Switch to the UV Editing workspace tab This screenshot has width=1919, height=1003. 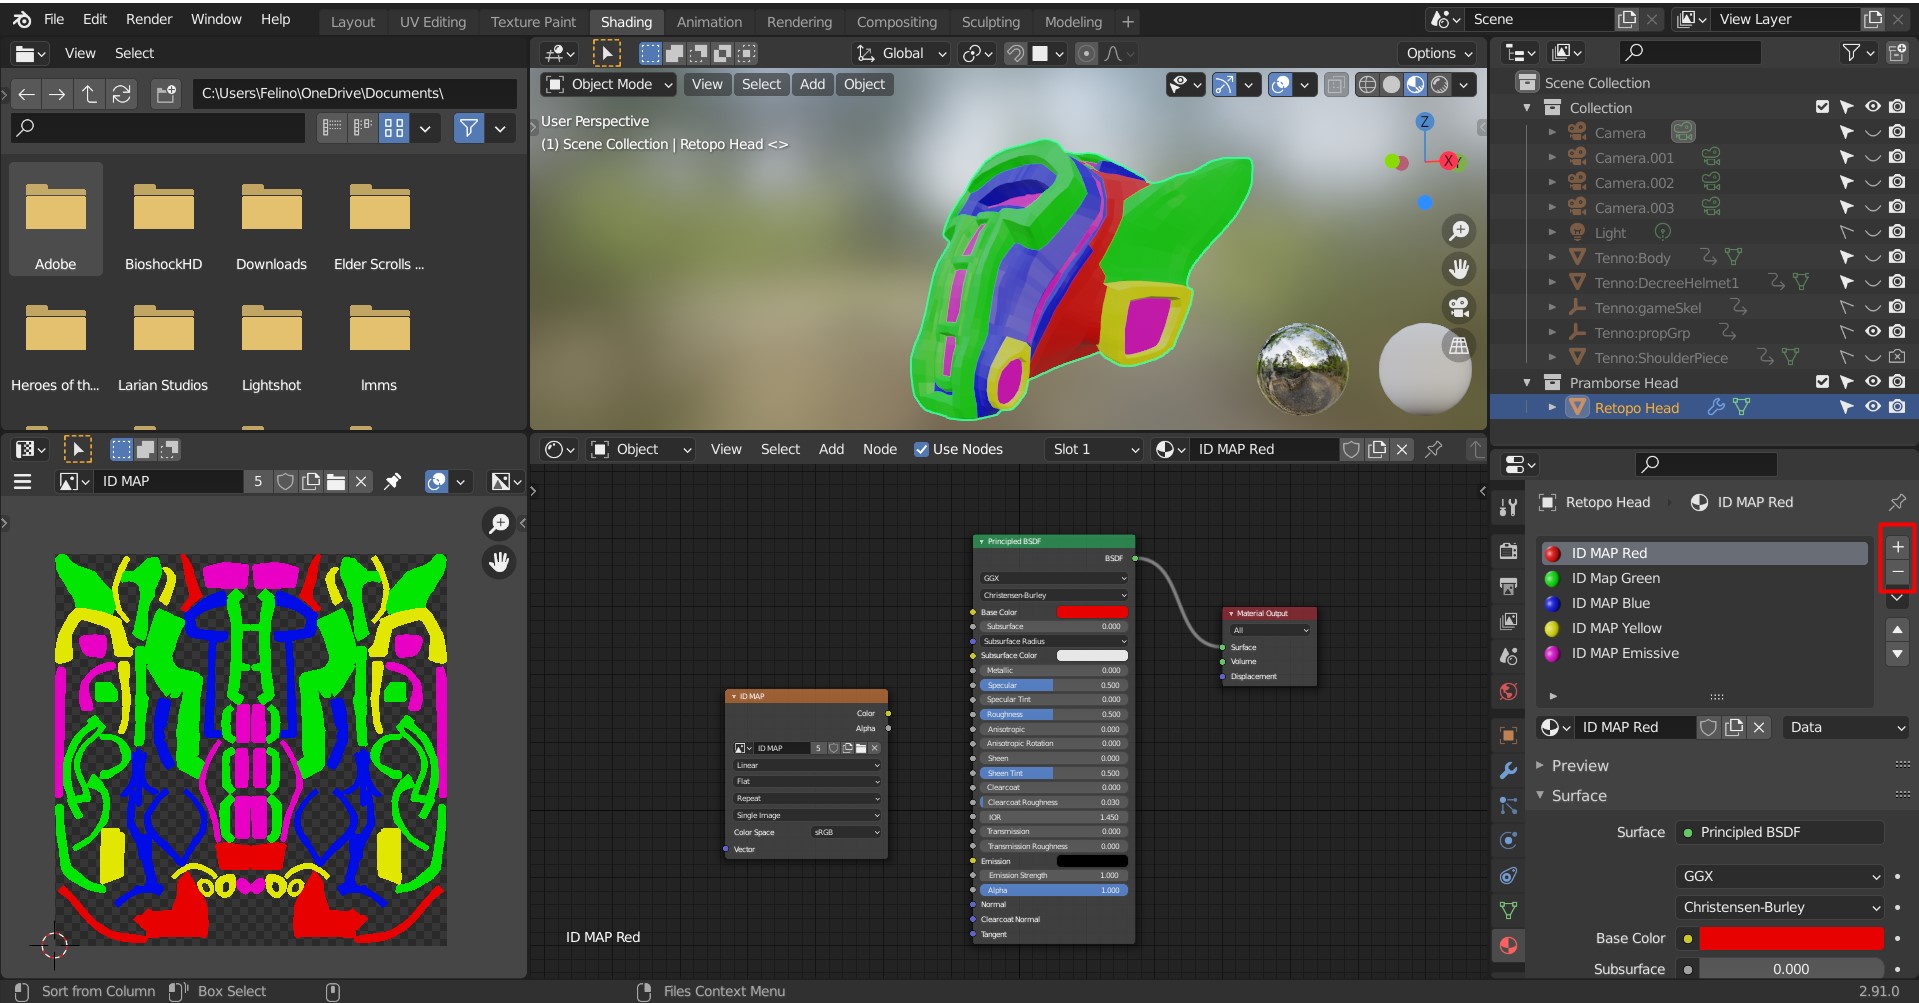433,22
